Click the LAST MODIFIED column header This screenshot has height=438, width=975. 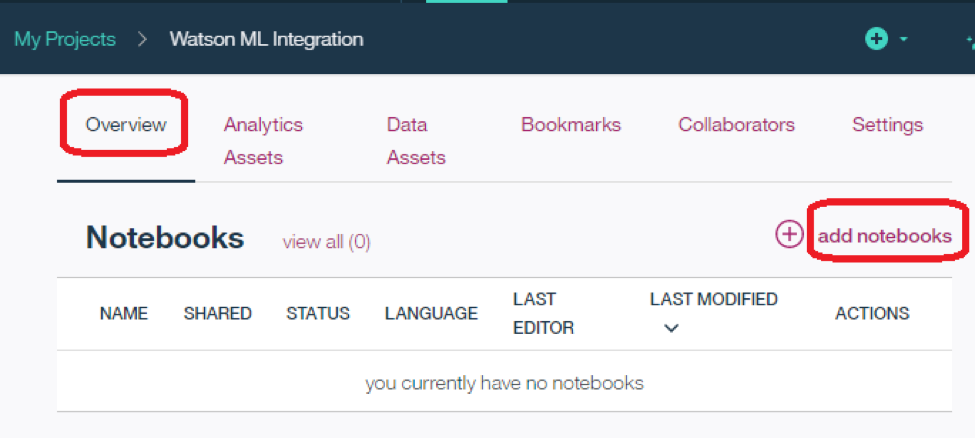[x=714, y=299]
